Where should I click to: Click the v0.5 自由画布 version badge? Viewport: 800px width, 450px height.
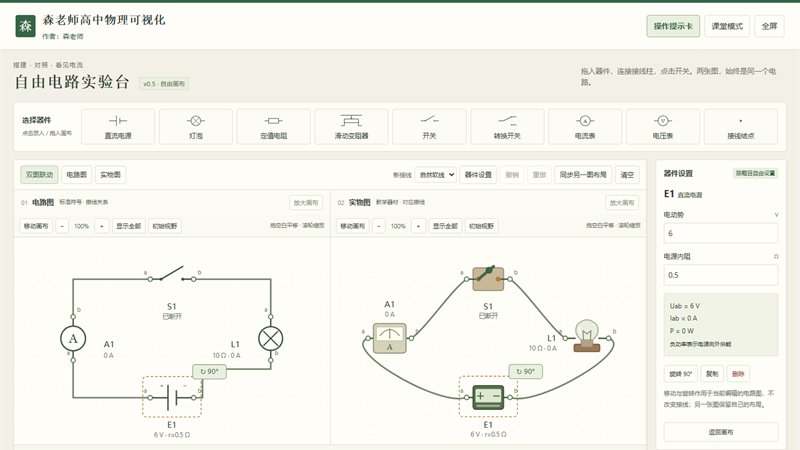[x=164, y=84]
